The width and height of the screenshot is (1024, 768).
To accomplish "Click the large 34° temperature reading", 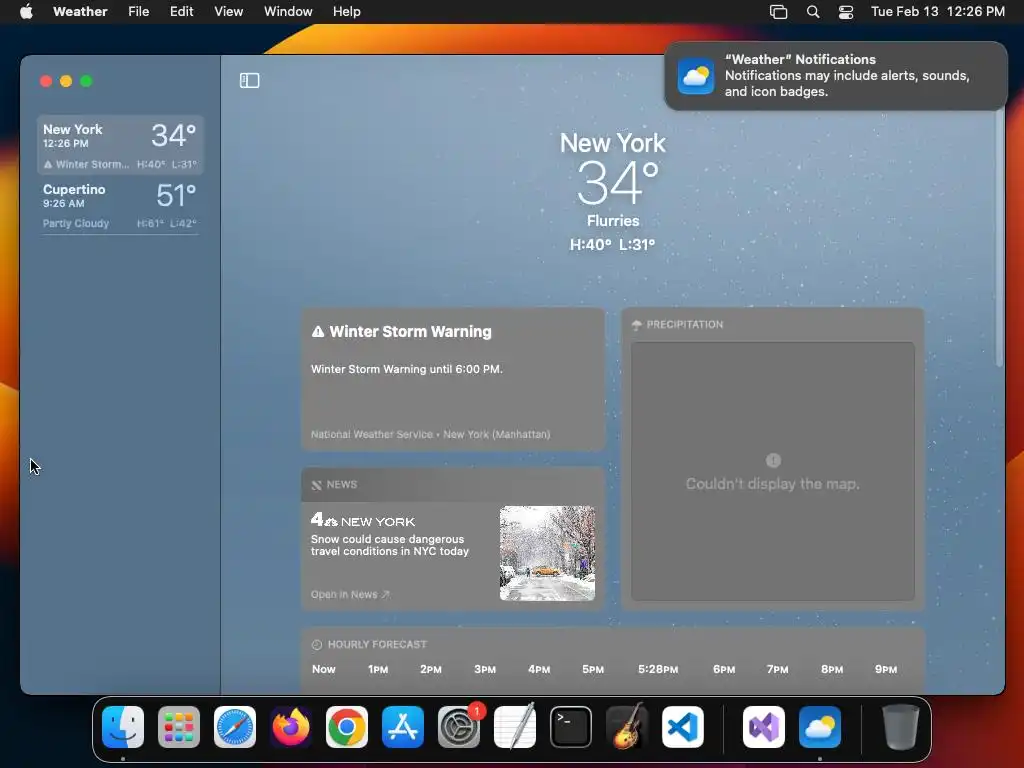I will click(x=618, y=183).
